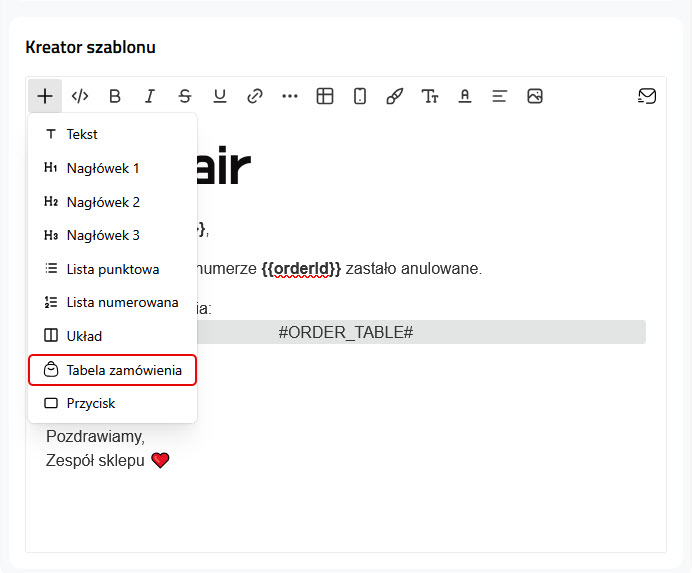Image resolution: width=693 pixels, height=573 pixels.
Task: Open the text color picker
Action: (x=465, y=96)
